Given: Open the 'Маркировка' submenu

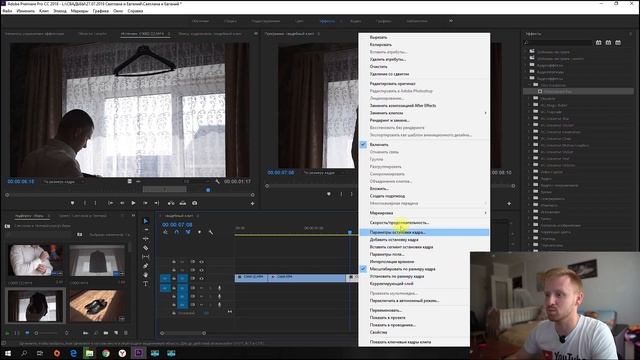Looking at the screenshot, I should (424, 213).
